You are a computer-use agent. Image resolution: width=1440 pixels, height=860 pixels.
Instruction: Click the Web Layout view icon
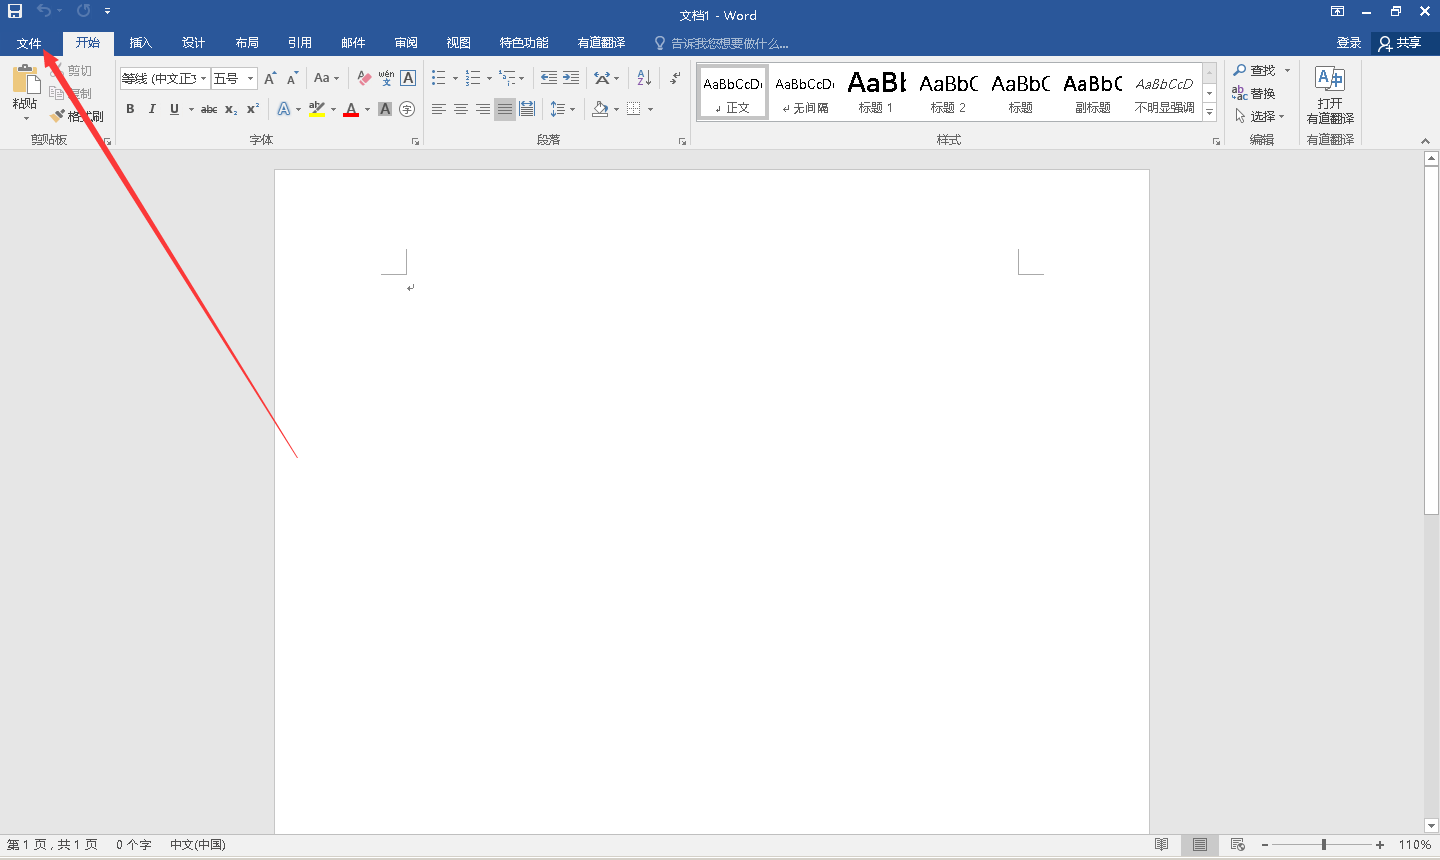coord(1238,845)
